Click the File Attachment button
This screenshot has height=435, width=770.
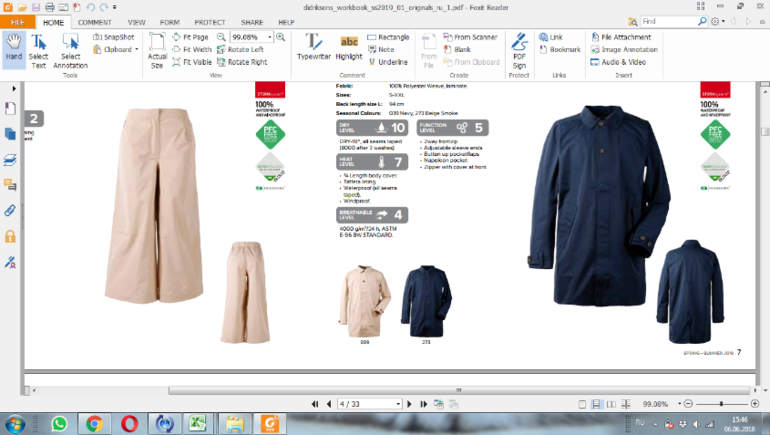point(620,37)
